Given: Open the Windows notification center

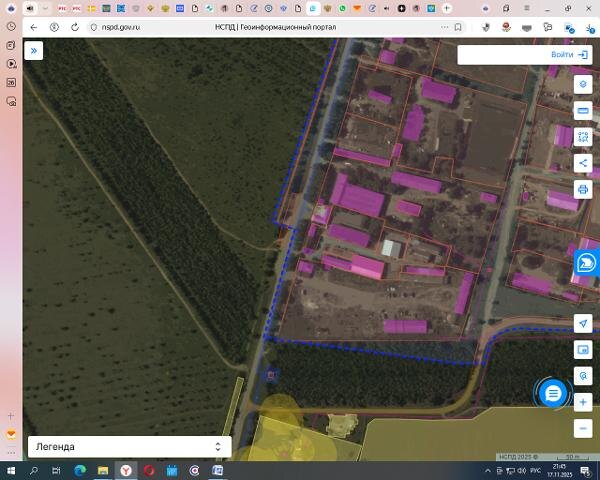Looking at the screenshot, I should (585, 470).
